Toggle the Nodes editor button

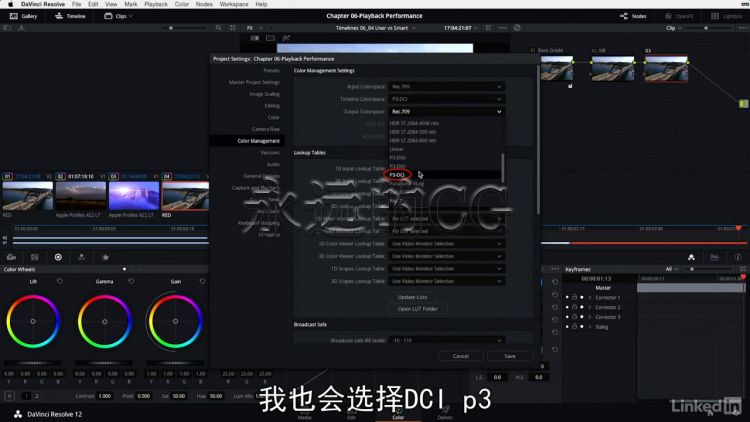[x=633, y=16]
